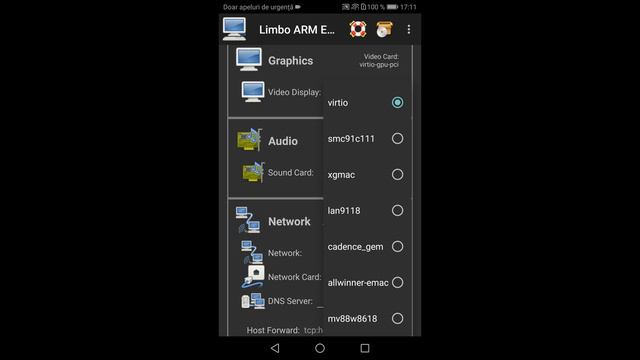Tap the Sound Card row icon
Image resolution: width=640 pixels, height=360 pixels.
click(x=253, y=172)
